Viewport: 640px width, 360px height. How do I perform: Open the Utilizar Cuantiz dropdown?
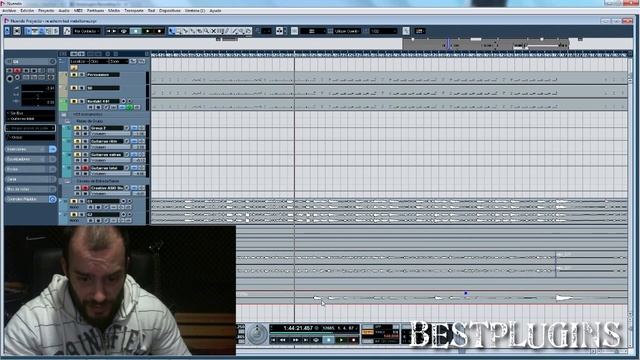click(347, 31)
